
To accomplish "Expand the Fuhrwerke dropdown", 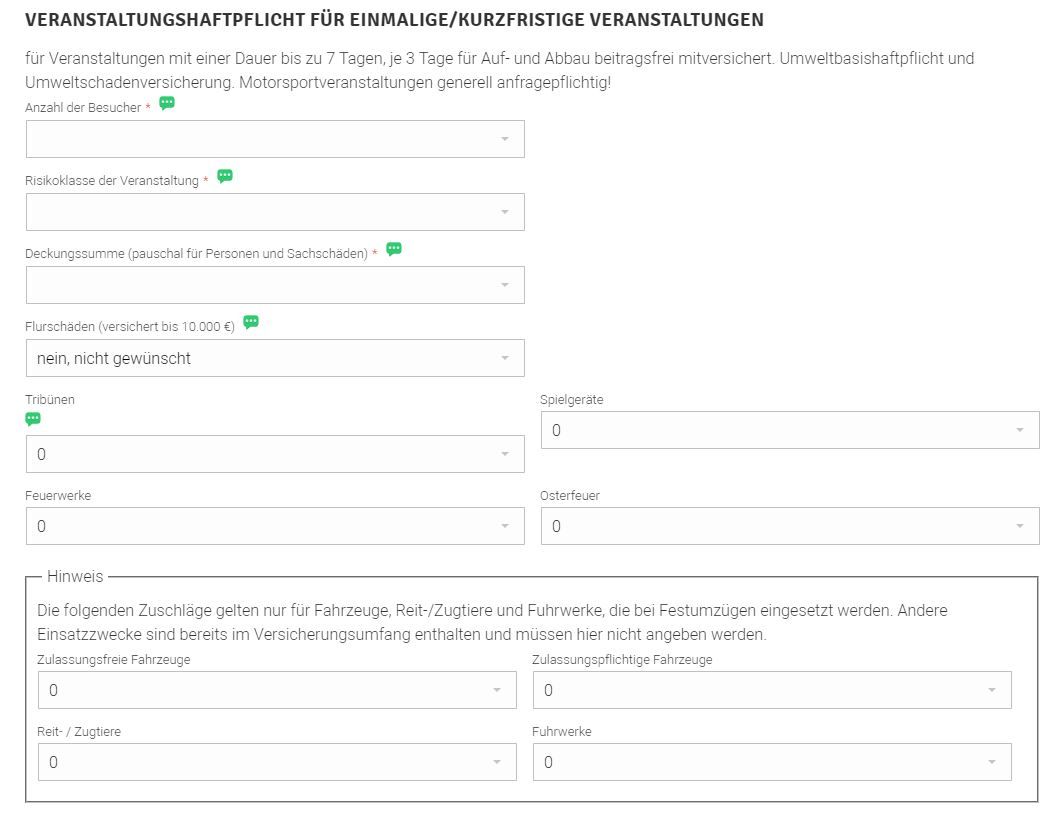I will [772, 762].
